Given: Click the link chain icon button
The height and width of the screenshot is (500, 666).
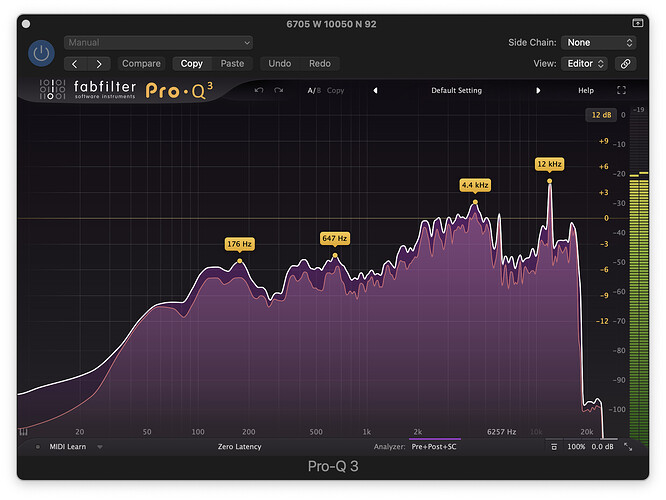Looking at the screenshot, I should point(625,63).
